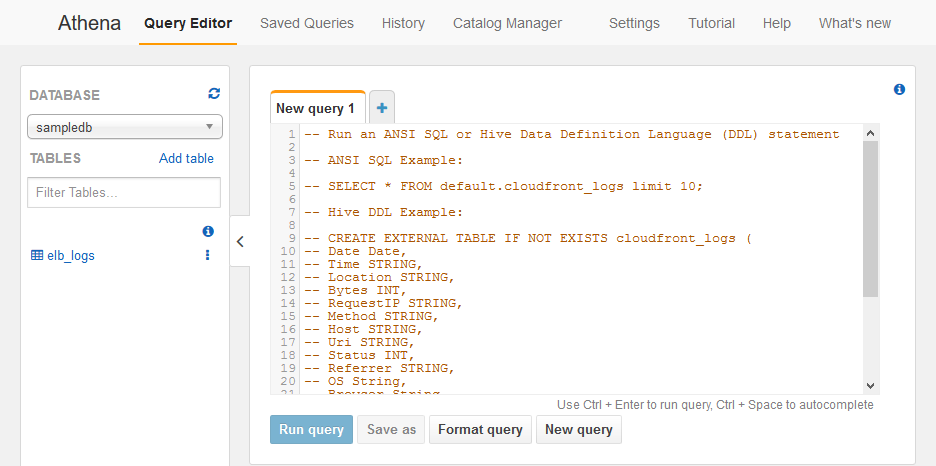Collapse the left sidebar panel

click(x=240, y=241)
